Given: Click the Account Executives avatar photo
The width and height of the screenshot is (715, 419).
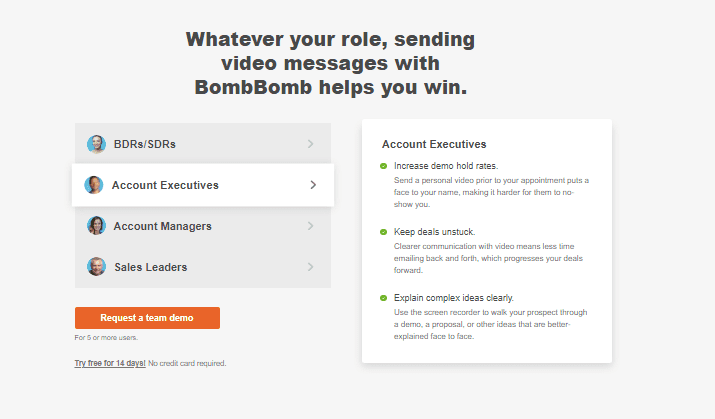Looking at the screenshot, I should point(93,185).
